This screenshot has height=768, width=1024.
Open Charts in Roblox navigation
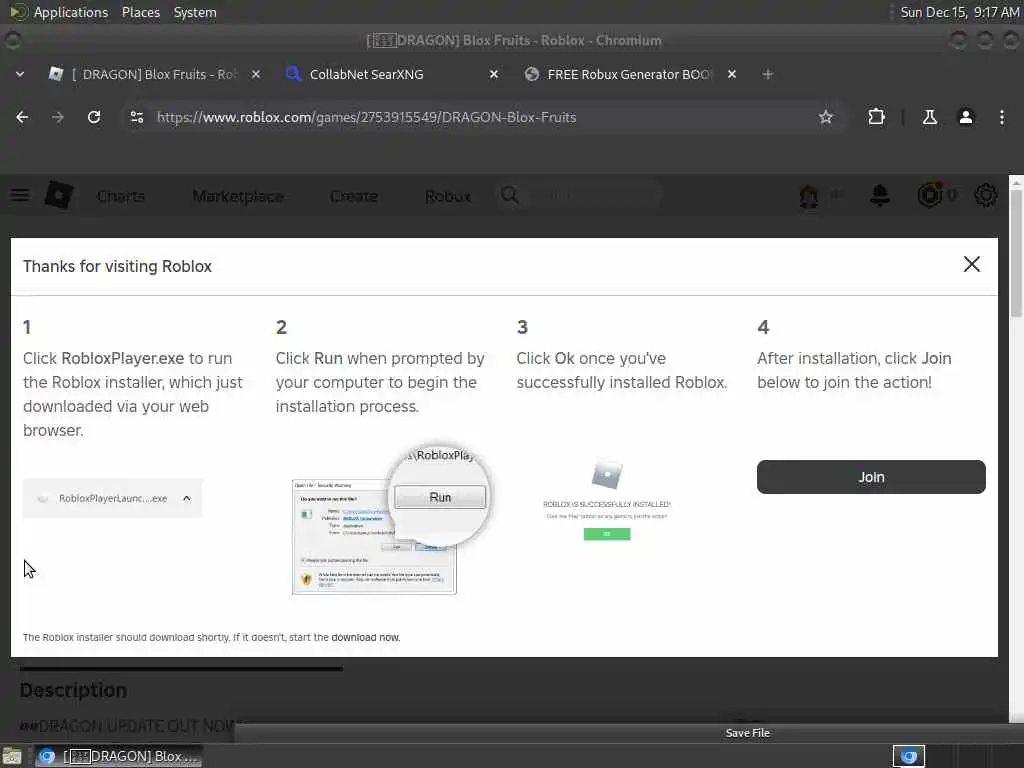pyautogui.click(x=121, y=196)
